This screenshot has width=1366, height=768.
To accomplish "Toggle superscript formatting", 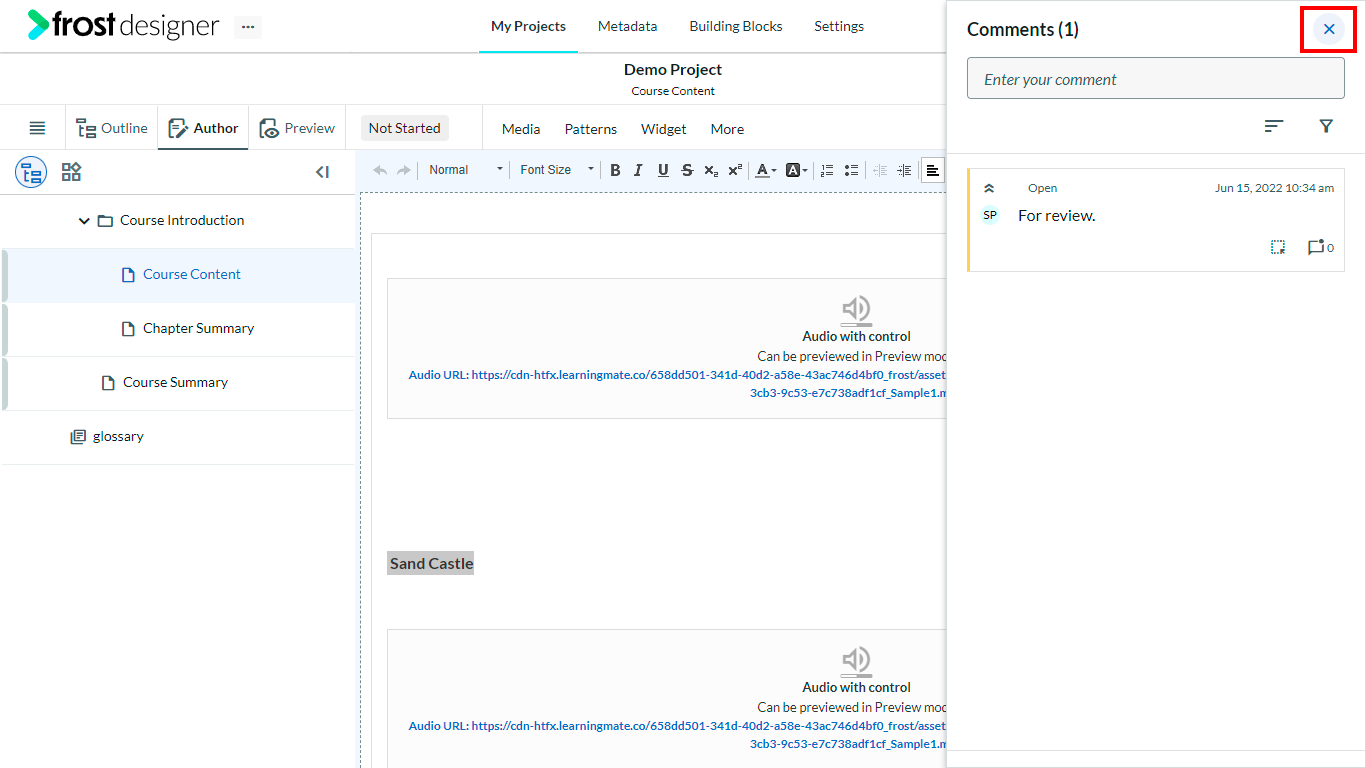I will coord(735,170).
